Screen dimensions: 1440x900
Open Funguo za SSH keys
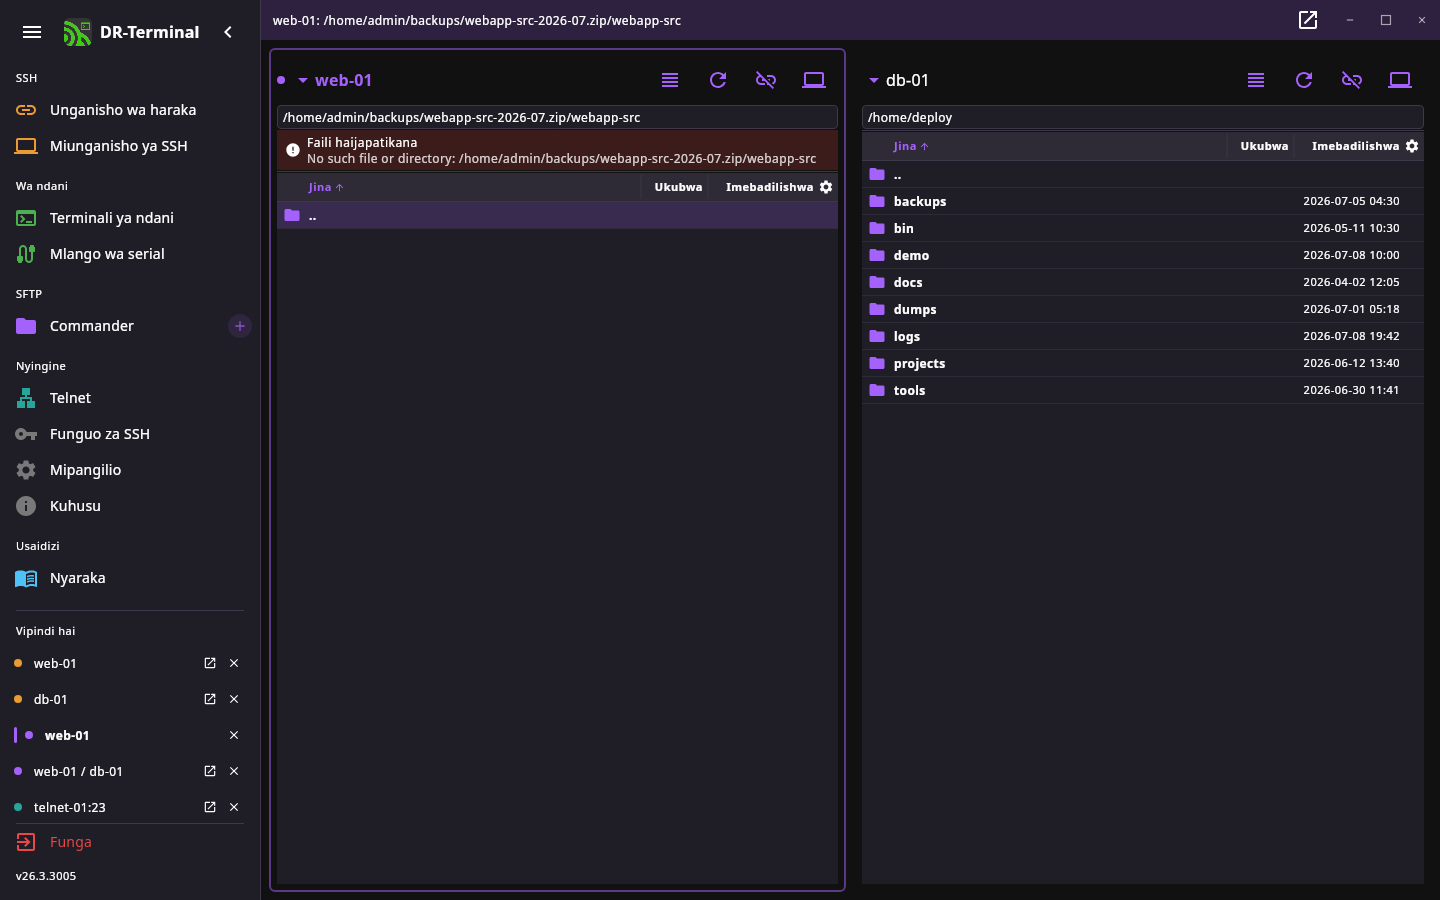click(x=130, y=434)
